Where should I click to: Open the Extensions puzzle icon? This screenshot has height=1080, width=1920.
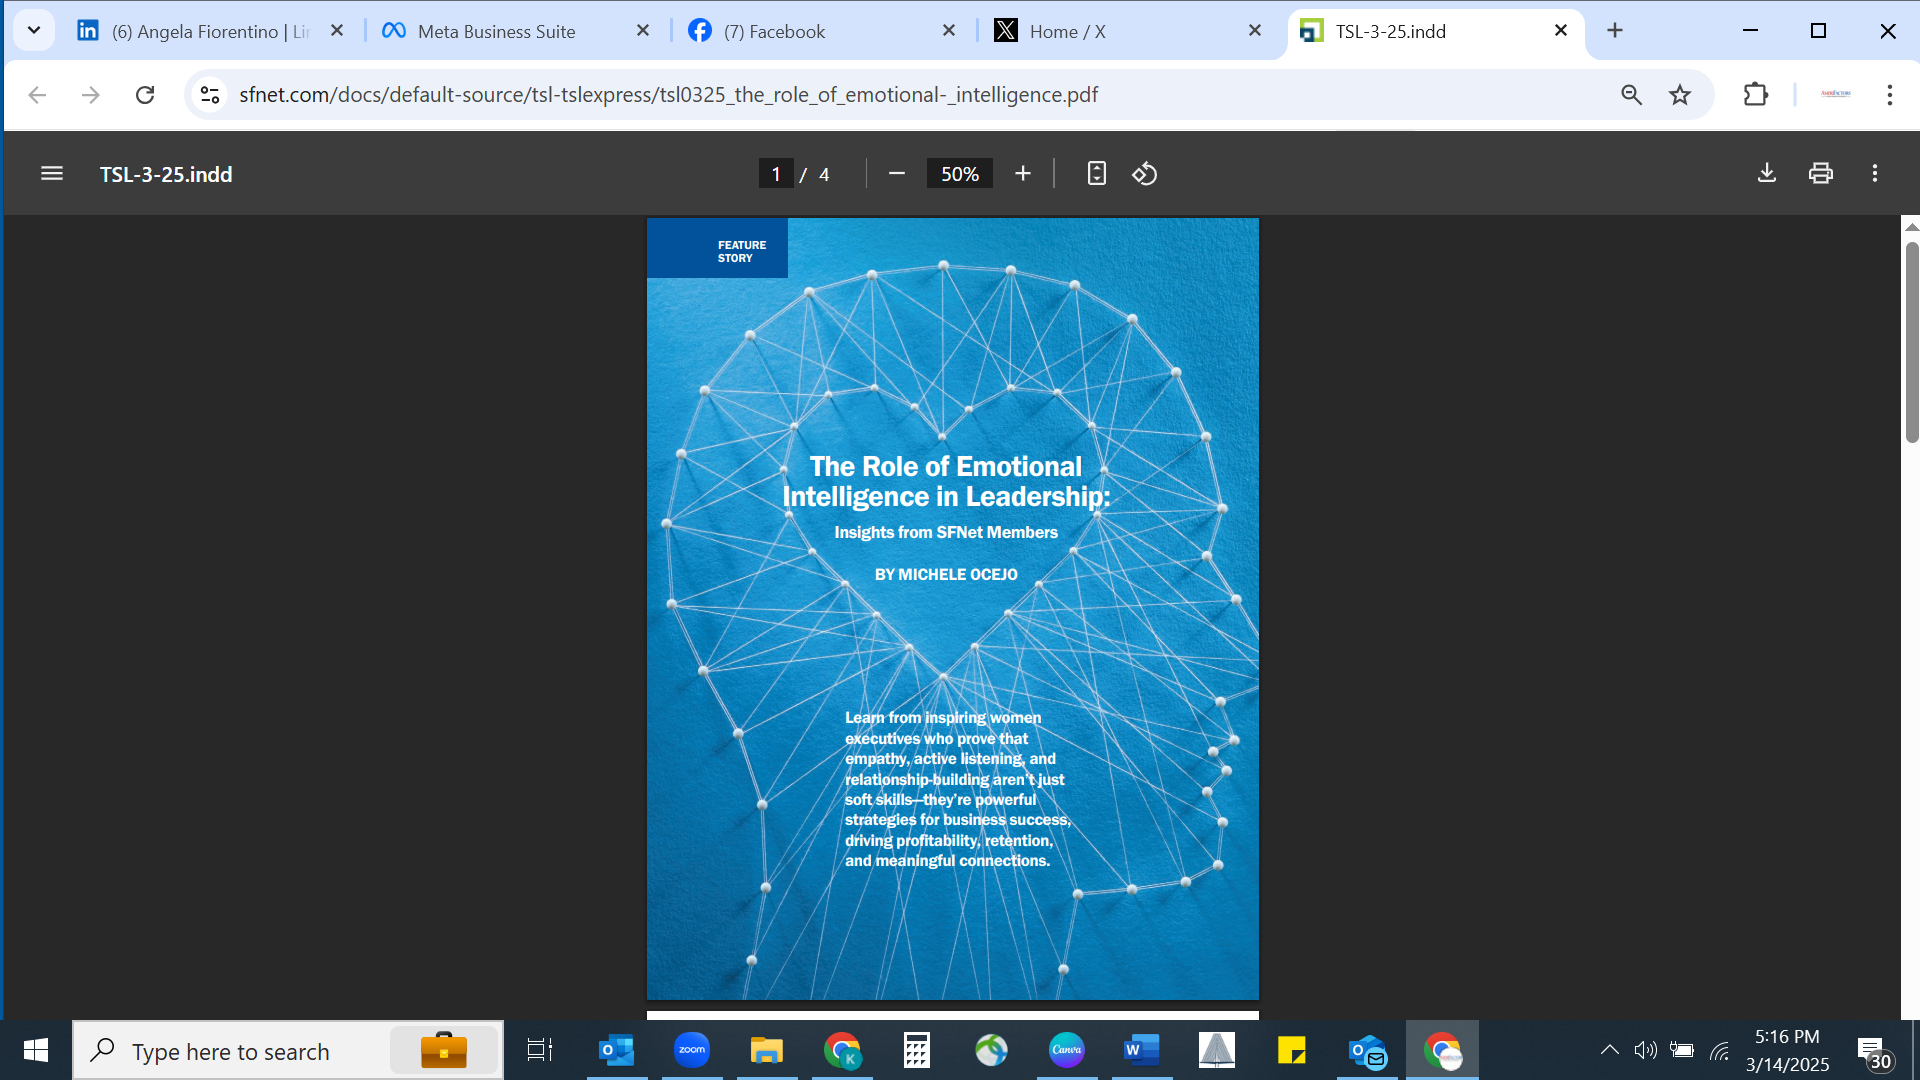(1755, 95)
